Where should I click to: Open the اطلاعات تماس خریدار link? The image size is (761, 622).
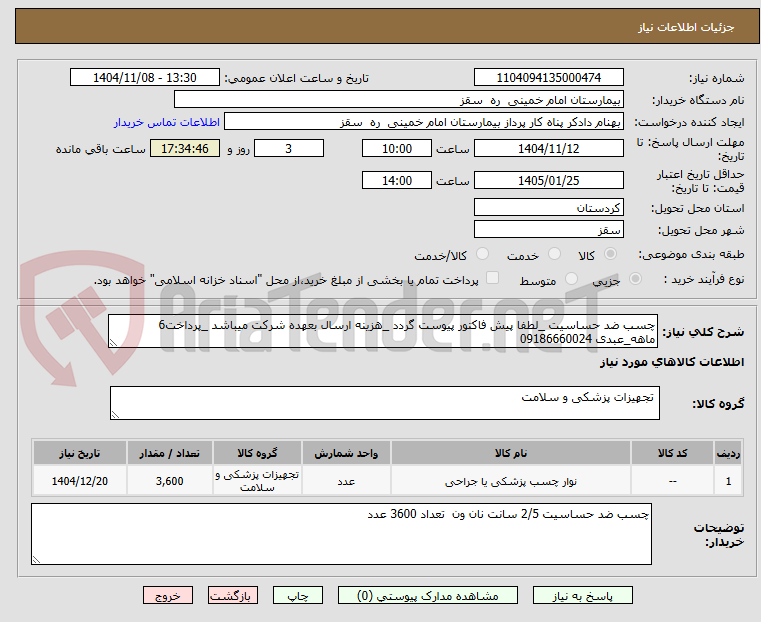(x=167, y=122)
